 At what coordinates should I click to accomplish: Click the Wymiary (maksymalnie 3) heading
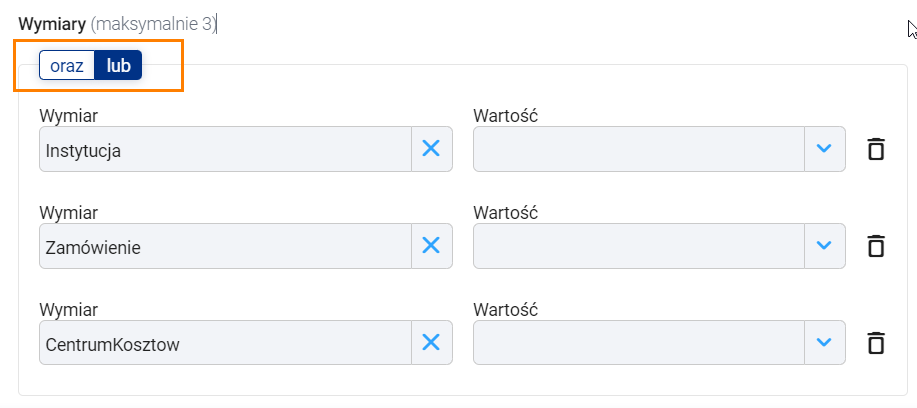(x=118, y=25)
